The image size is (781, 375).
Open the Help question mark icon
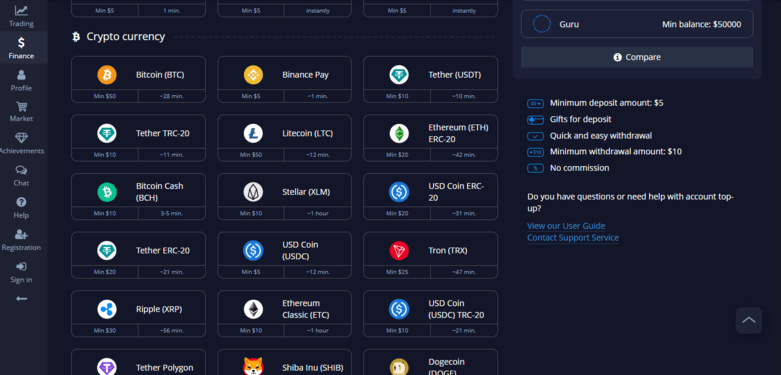tap(21, 202)
